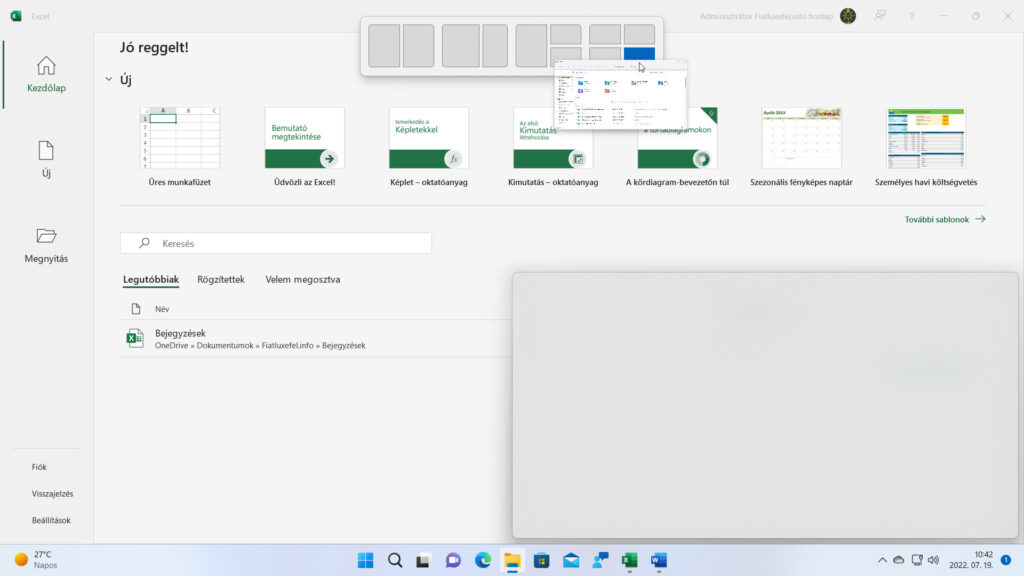Open the Kezdőlap home icon in sidebar

[46, 66]
